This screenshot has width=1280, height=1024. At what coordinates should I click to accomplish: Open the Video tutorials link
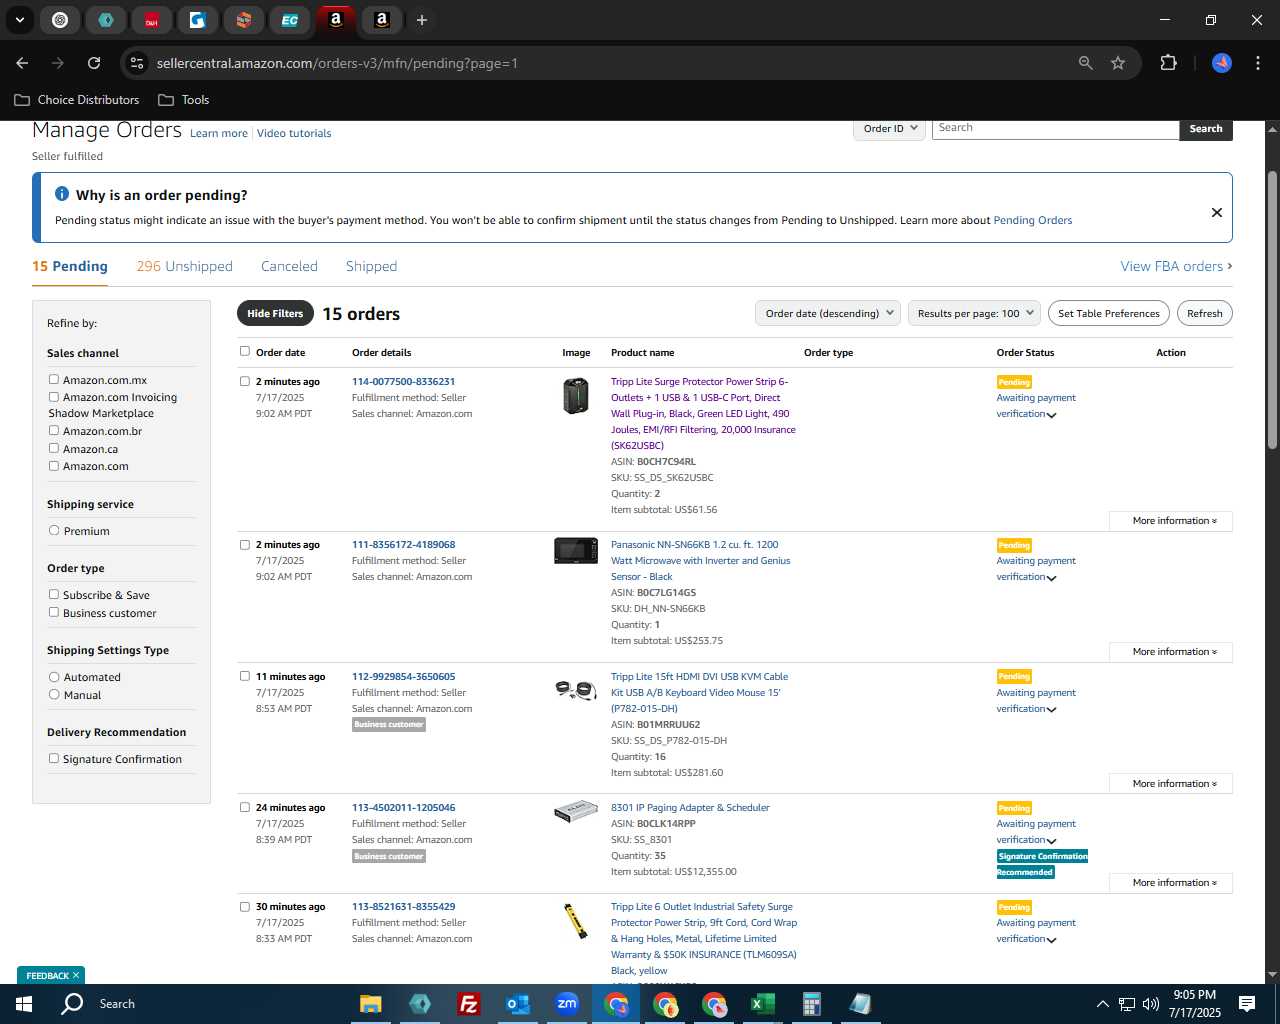[x=294, y=133]
